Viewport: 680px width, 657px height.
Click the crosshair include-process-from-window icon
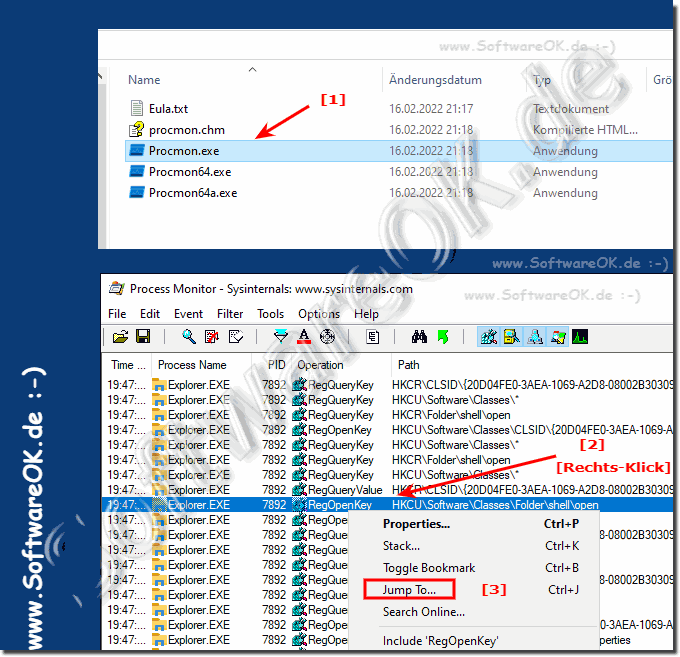tap(327, 337)
